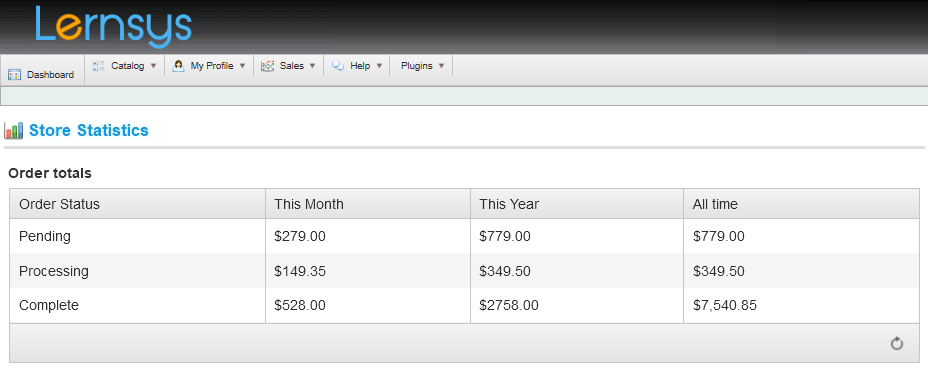Screen dimensions: 928x368
Task: Expand the My Profile dropdown arrow
Action: point(242,66)
